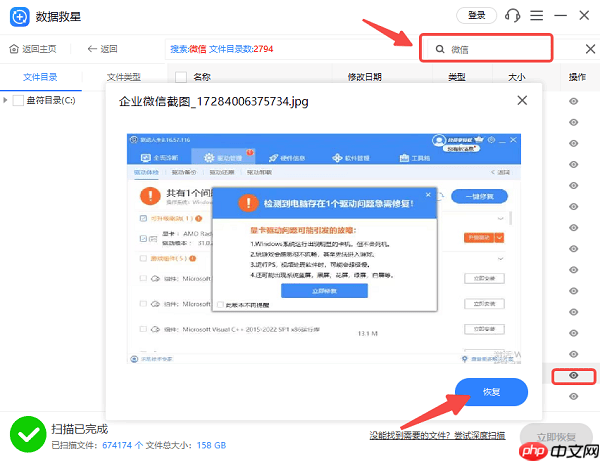Click the green scan complete checkmark icon
Viewport: 600px width, 461px height.
tap(28, 434)
